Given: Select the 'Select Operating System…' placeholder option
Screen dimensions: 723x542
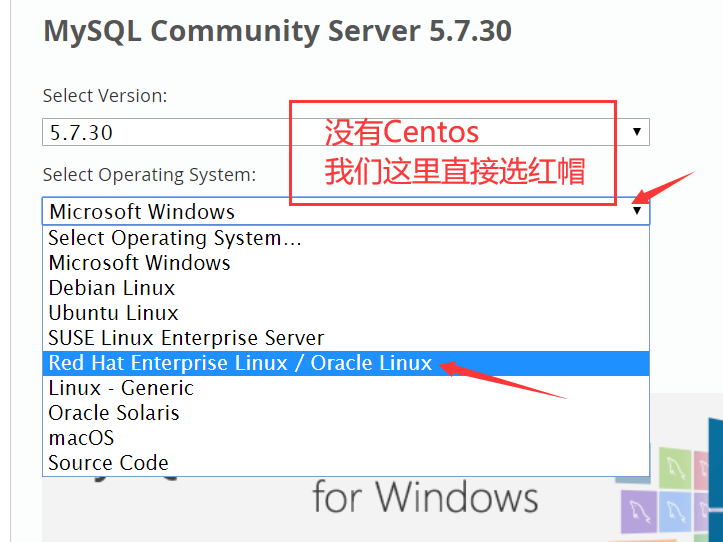Looking at the screenshot, I should pyautogui.click(x=175, y=238).
